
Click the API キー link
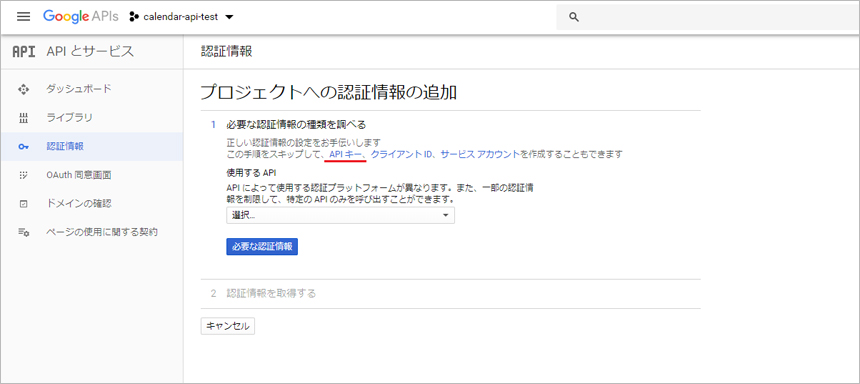pos(345,155)
